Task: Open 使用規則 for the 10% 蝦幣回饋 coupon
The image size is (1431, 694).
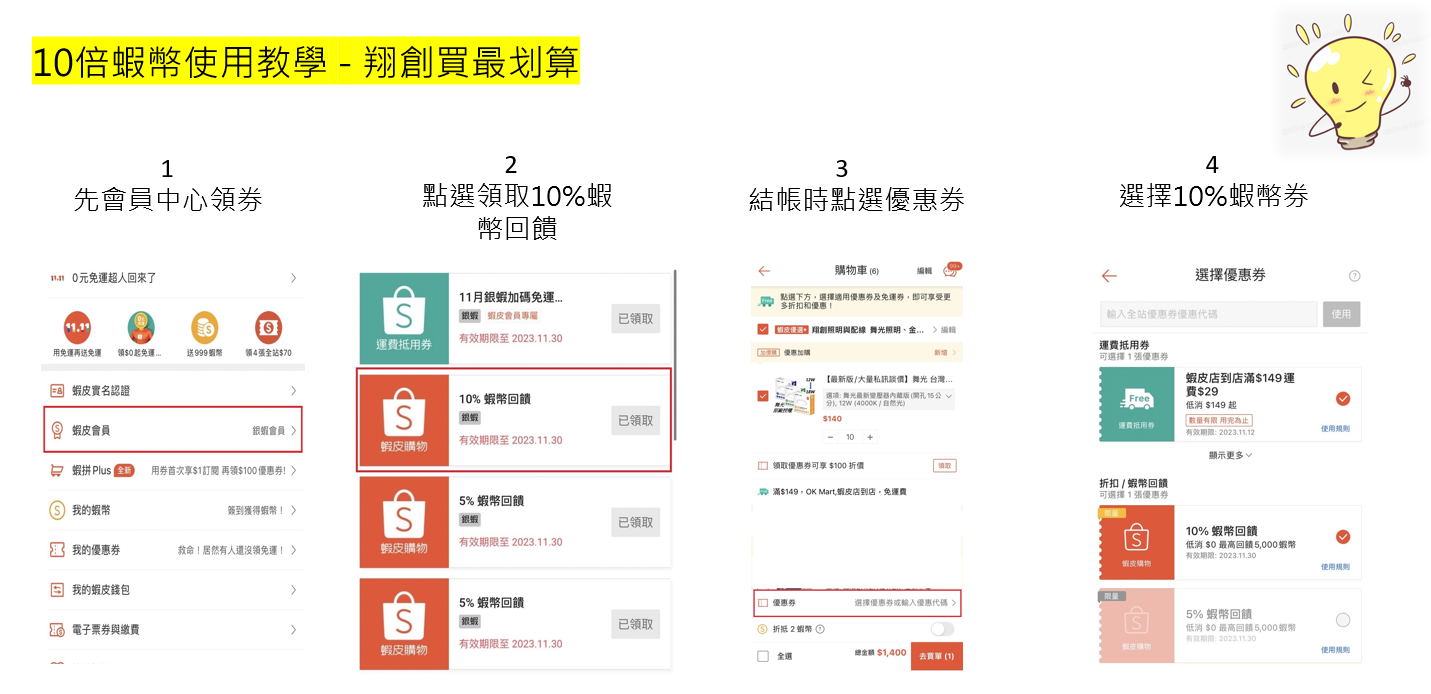Action: (1335, 565)
